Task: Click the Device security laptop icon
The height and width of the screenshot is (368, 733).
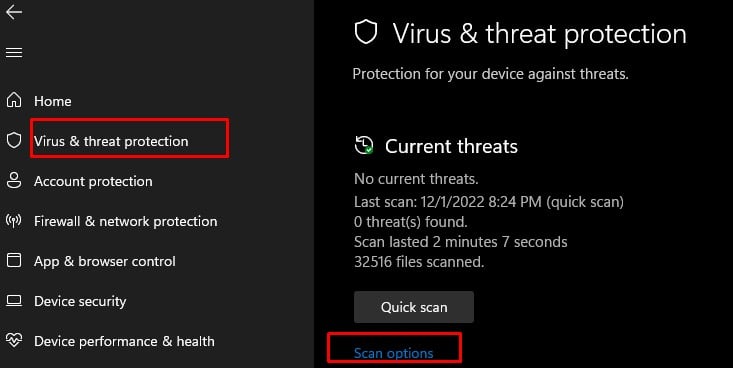Action: pyautogui.click(x=14, y=301)
